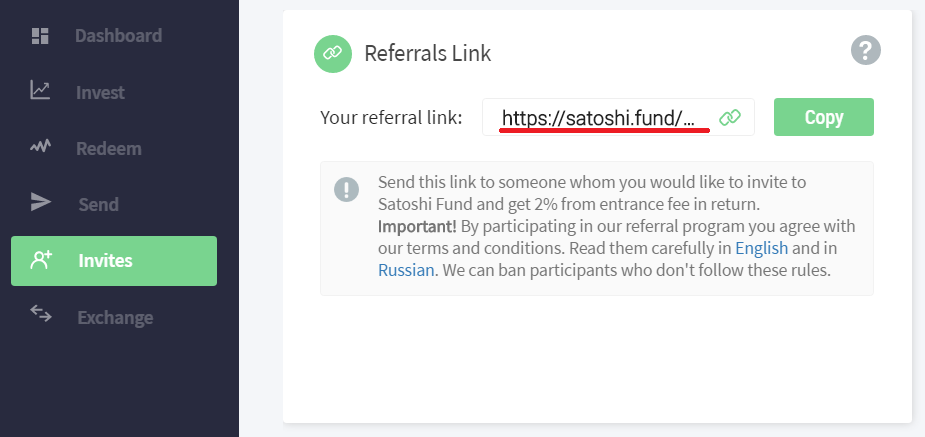
Task: Select the Send menu entry
Action: (x=98, y=204)
